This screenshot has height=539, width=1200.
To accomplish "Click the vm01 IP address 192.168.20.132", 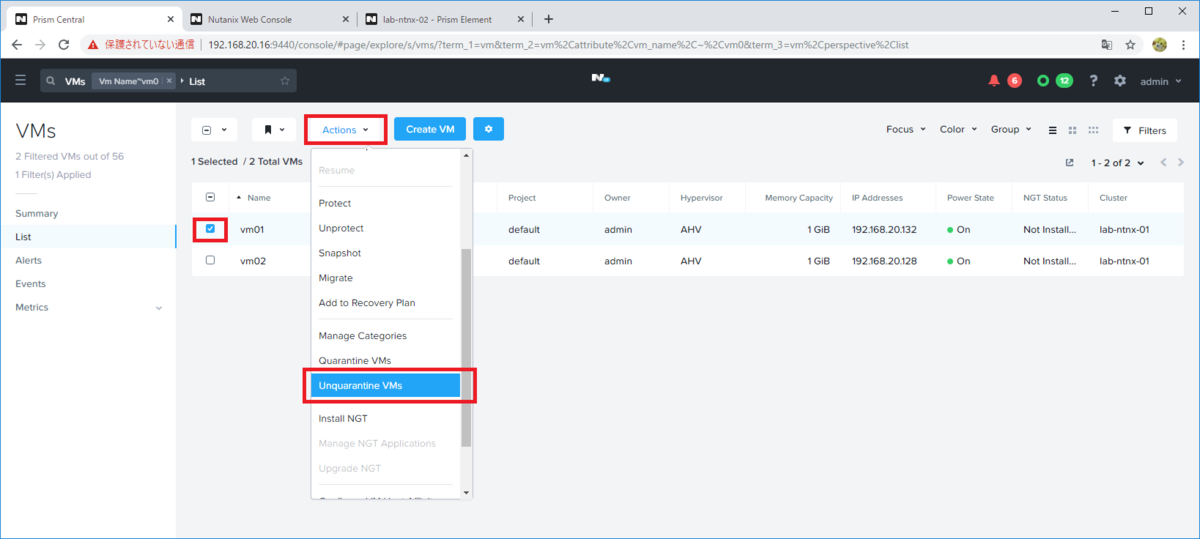I will [x=884, y=229].
